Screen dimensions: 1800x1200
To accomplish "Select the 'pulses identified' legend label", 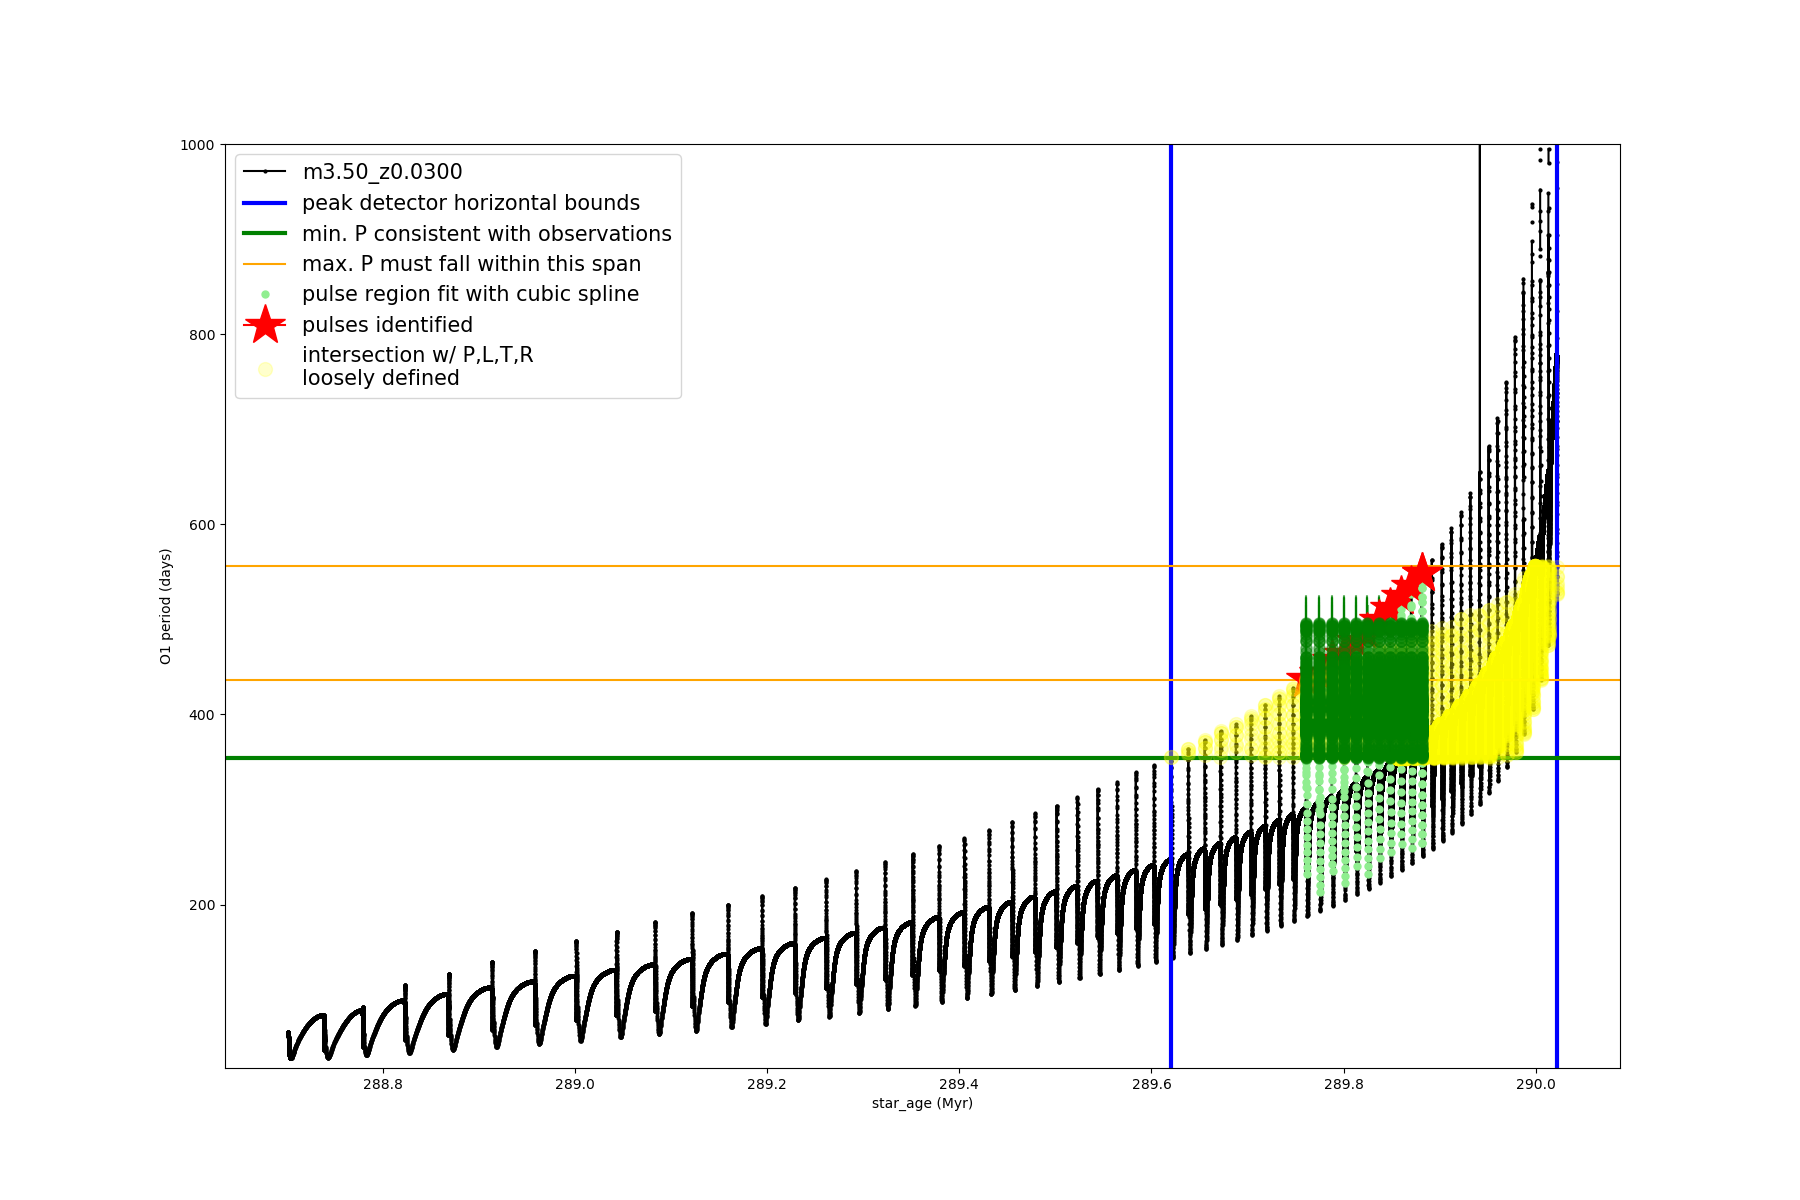I will pyautogui.click(x=387, y=325).
